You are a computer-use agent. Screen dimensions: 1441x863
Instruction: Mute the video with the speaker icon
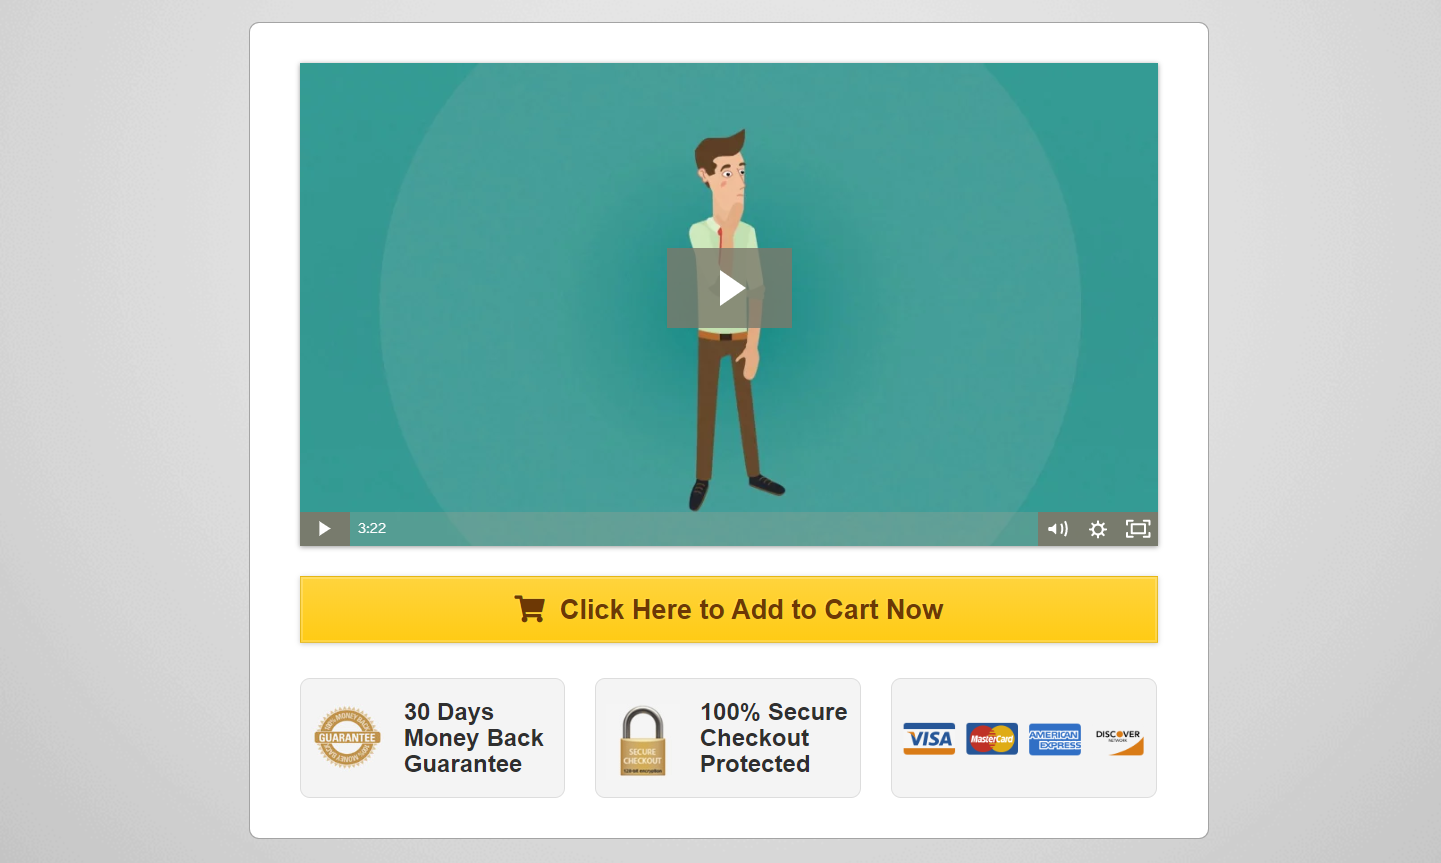click(x=1057, y=529)
